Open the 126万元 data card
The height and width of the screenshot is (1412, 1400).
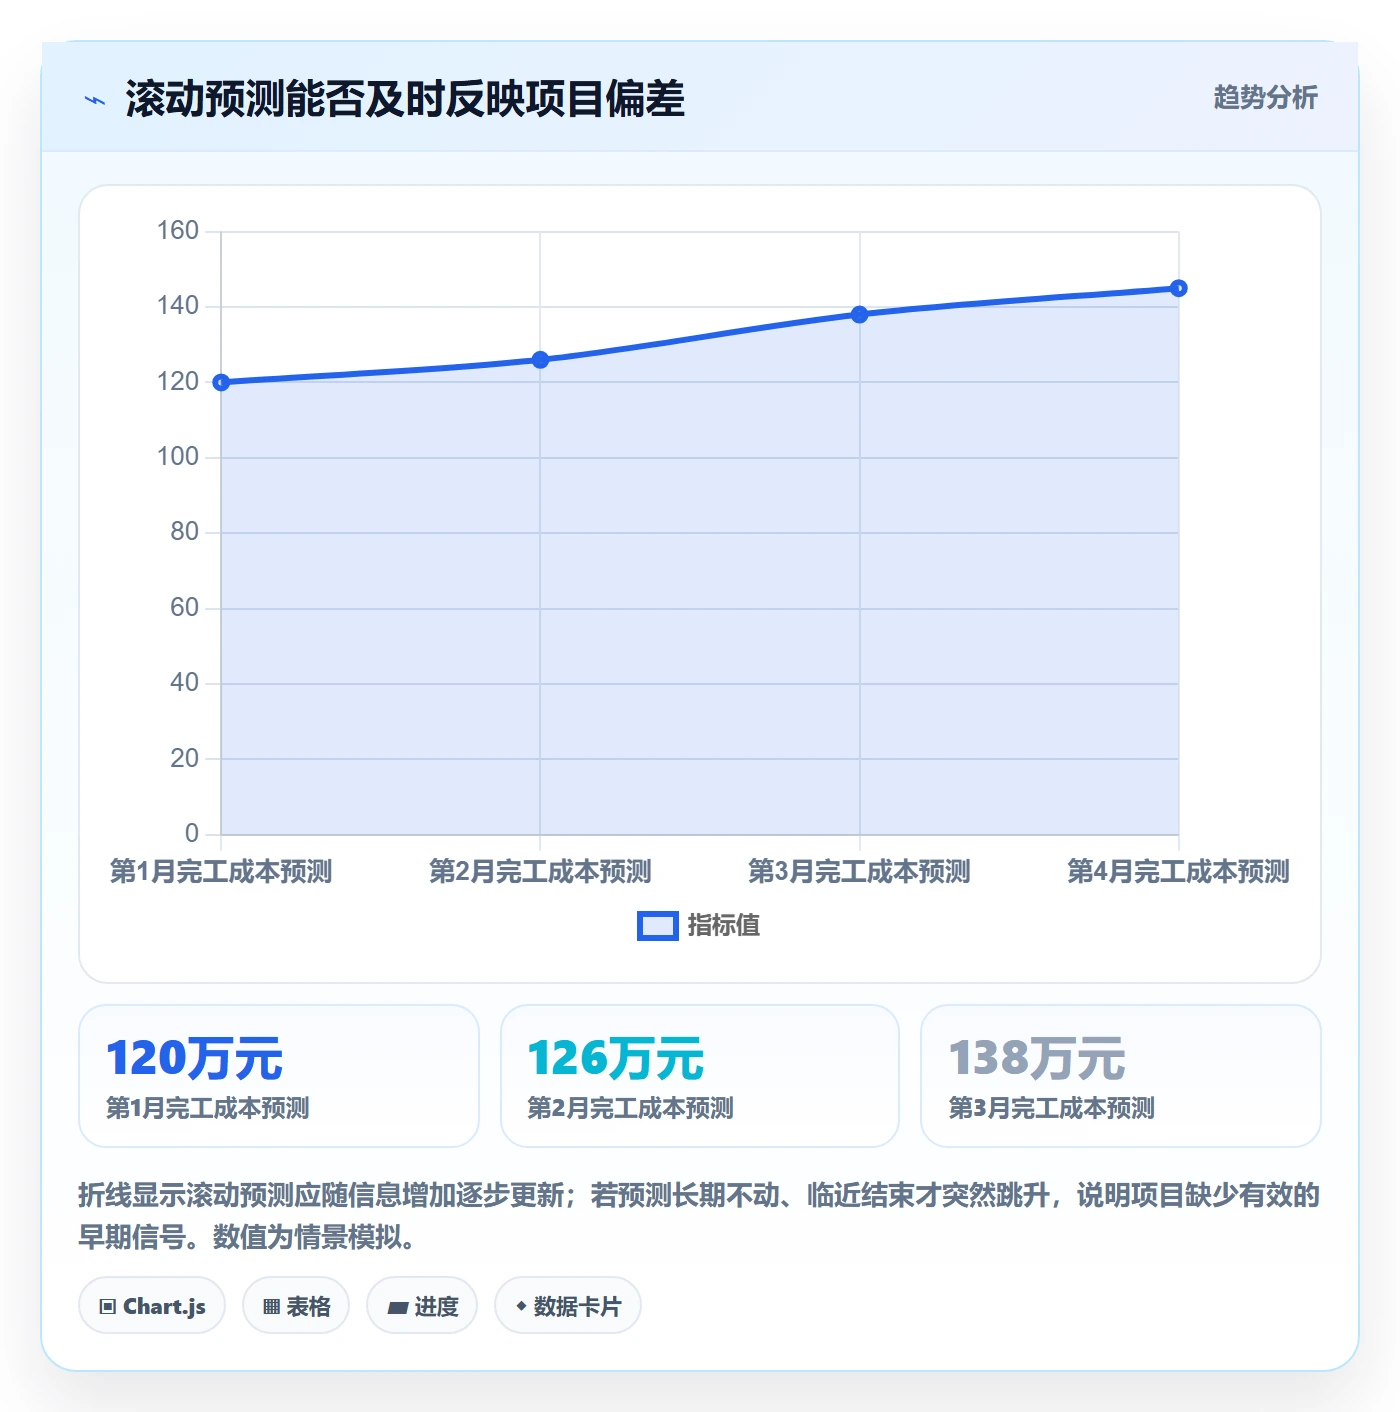[700, 1076]
